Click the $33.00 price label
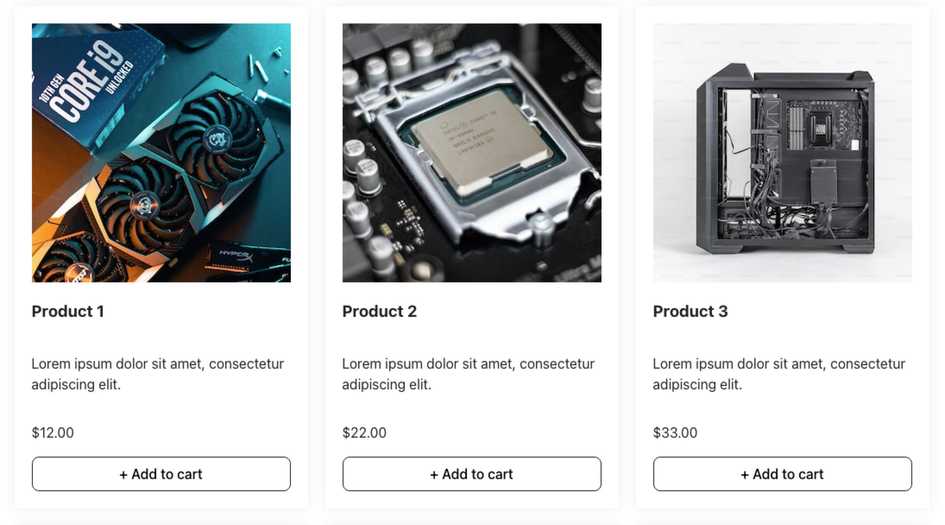The height and width of the screenshot is (525, 945). [675, 433]
